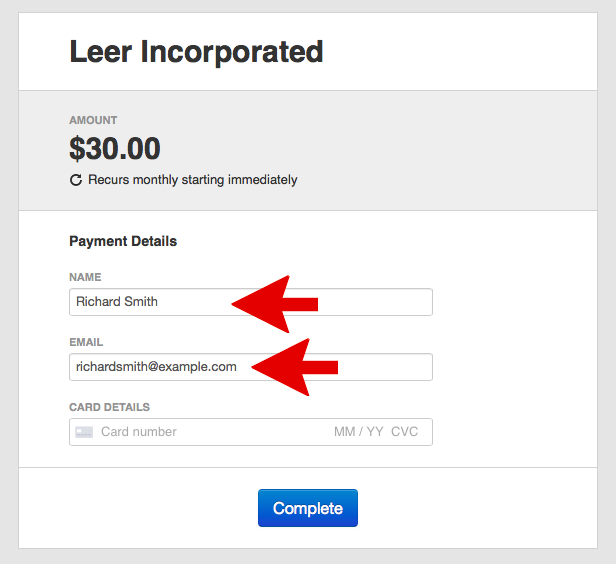The width and height of the screenshot is (616, 564).
Task: Click the circular recurring arrow icon
Action: 75,180
